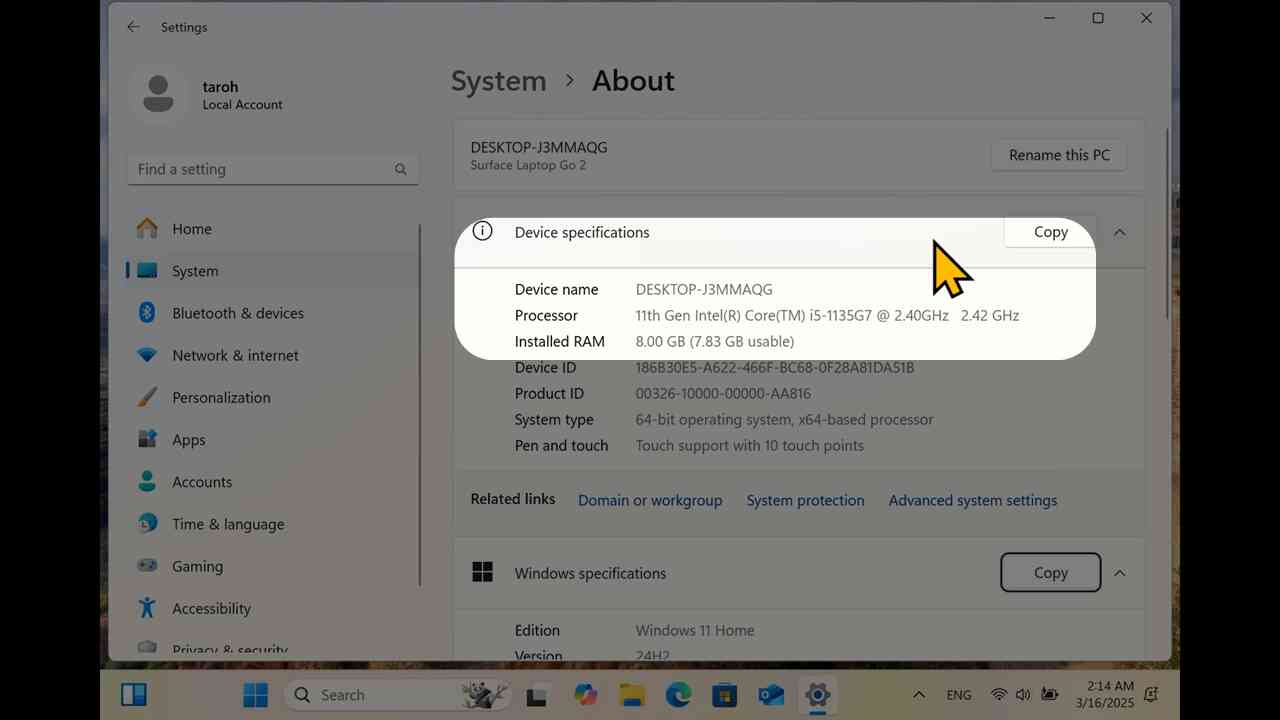Screen dimensions: 1280x720
Task: Click the search magnifier in Find a setting
Action: [400, 170]
